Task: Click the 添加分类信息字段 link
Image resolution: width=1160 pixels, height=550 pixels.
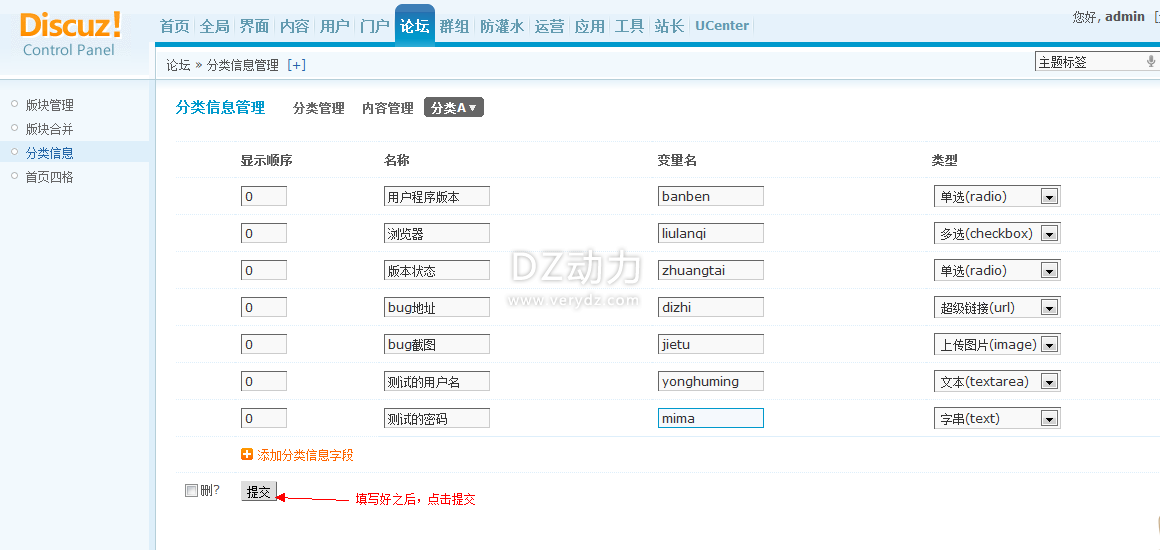Action: point(305,455)
